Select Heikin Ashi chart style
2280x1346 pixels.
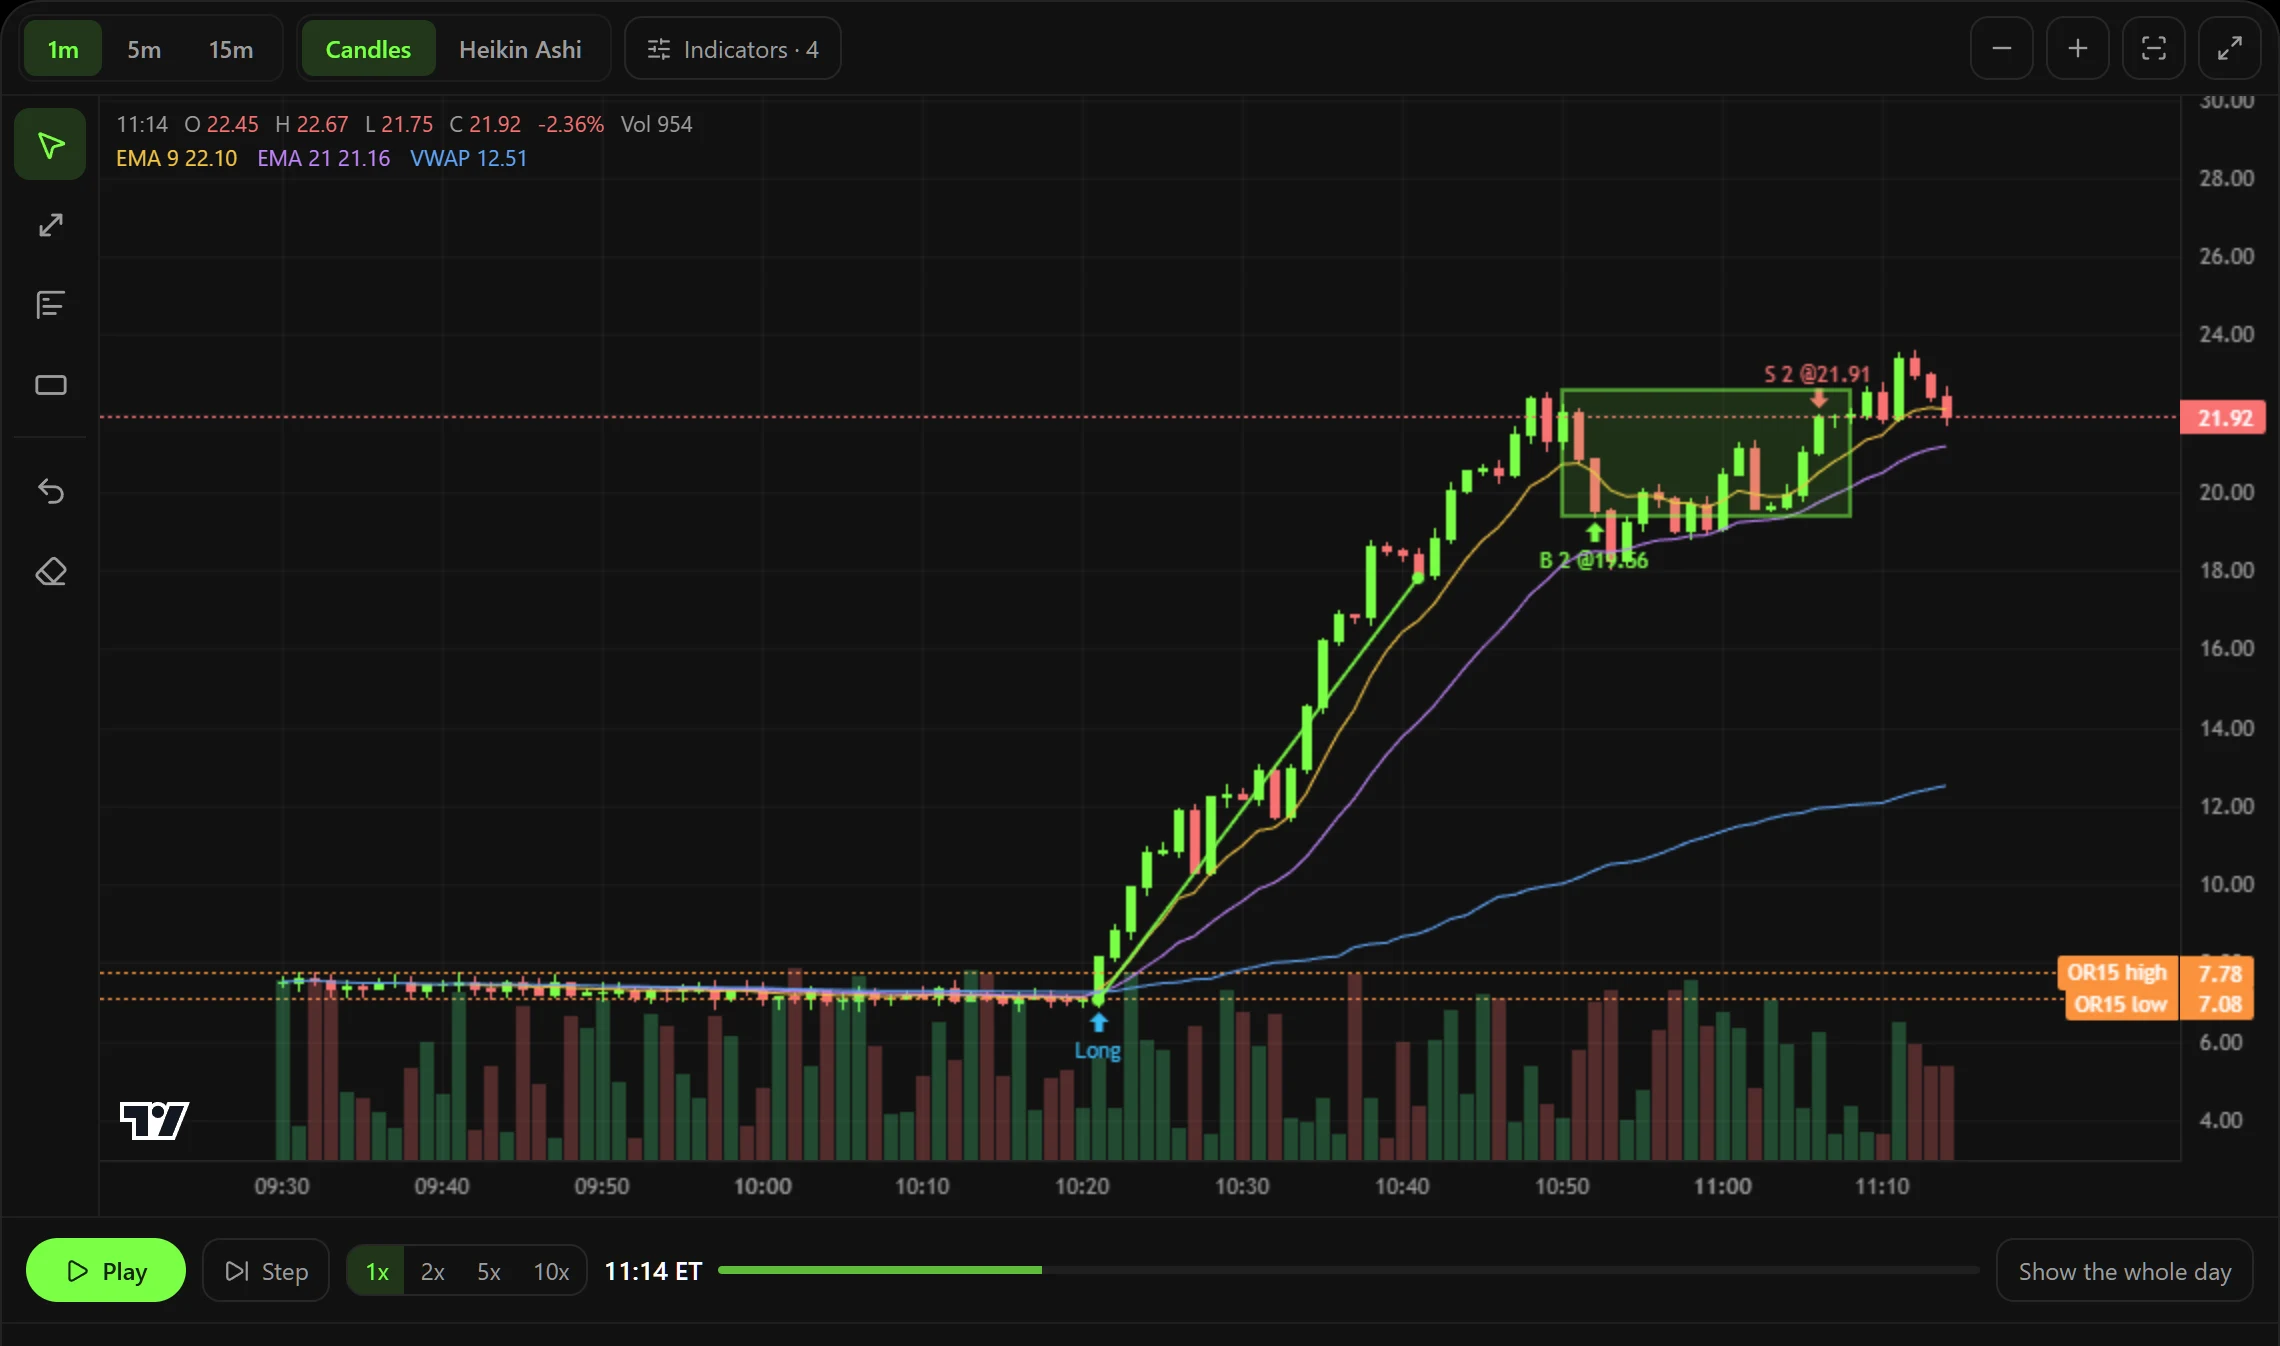[520, 49]
